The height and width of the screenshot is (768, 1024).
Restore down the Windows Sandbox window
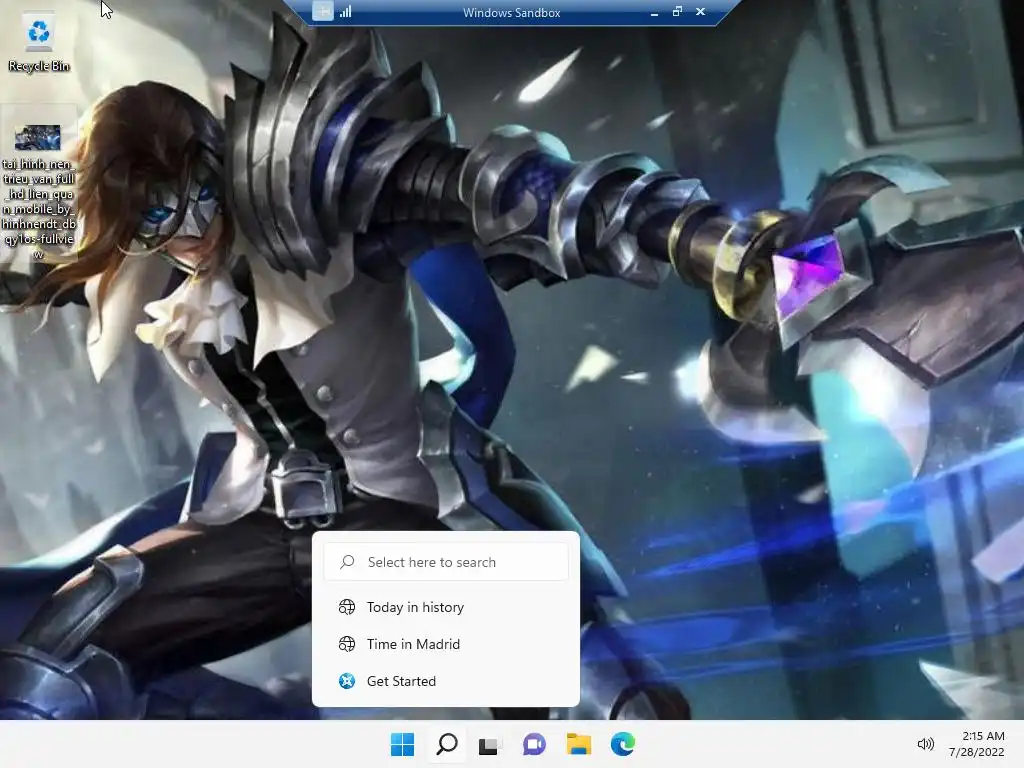coord(677,11)
